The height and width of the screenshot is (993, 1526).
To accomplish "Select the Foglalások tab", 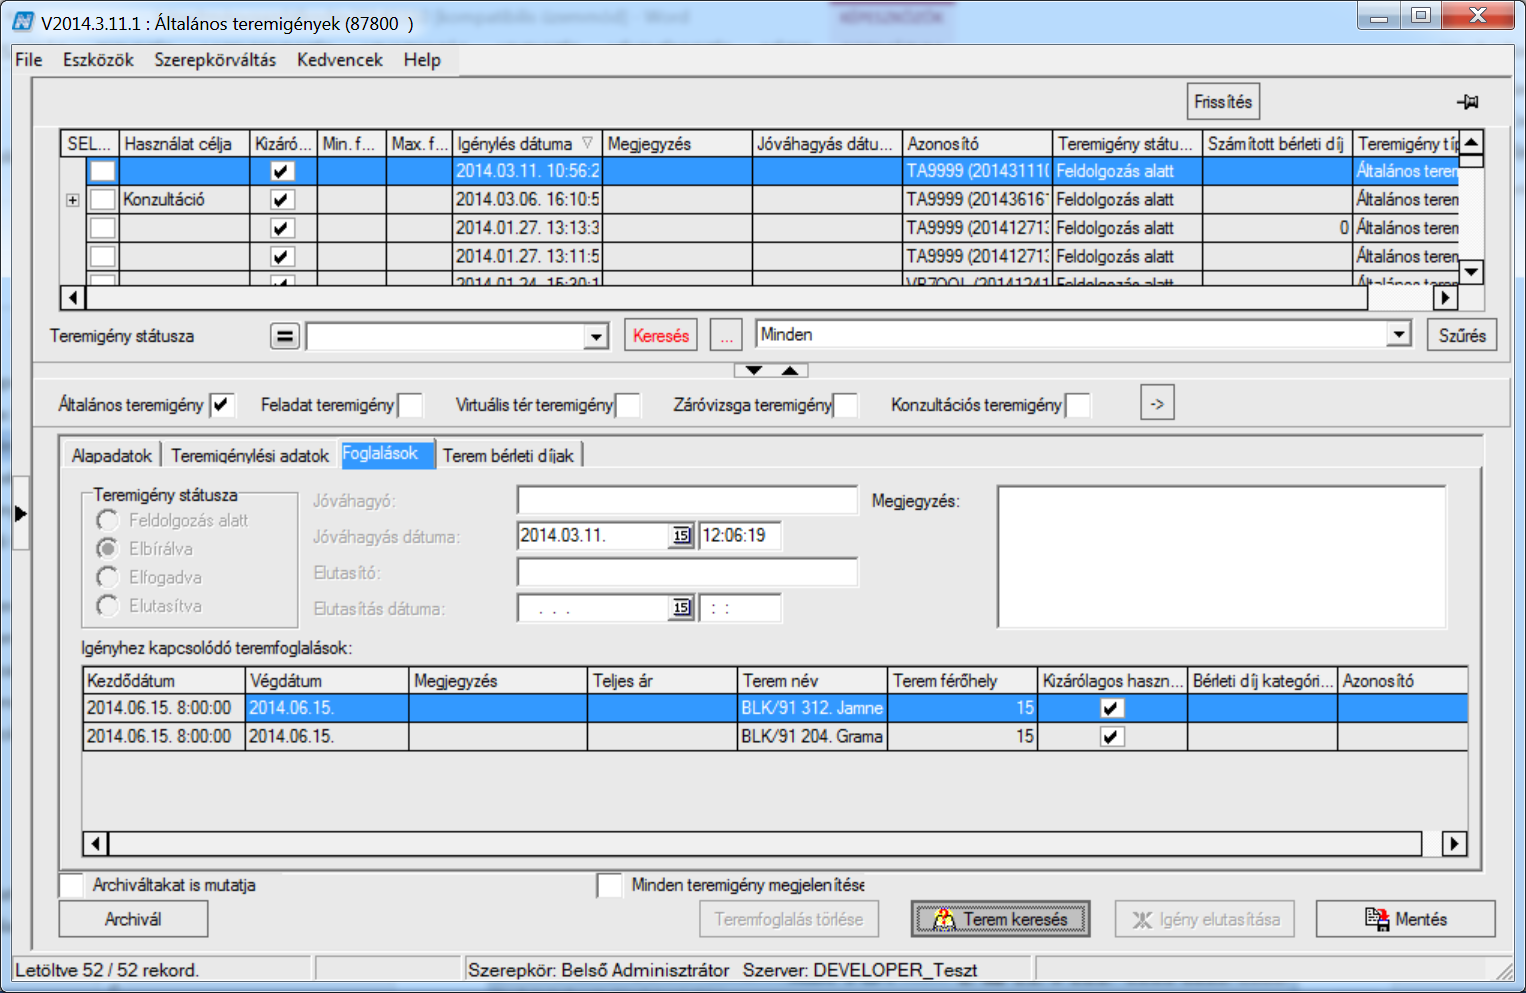I will pyautogui.click(x=386, y=454).
